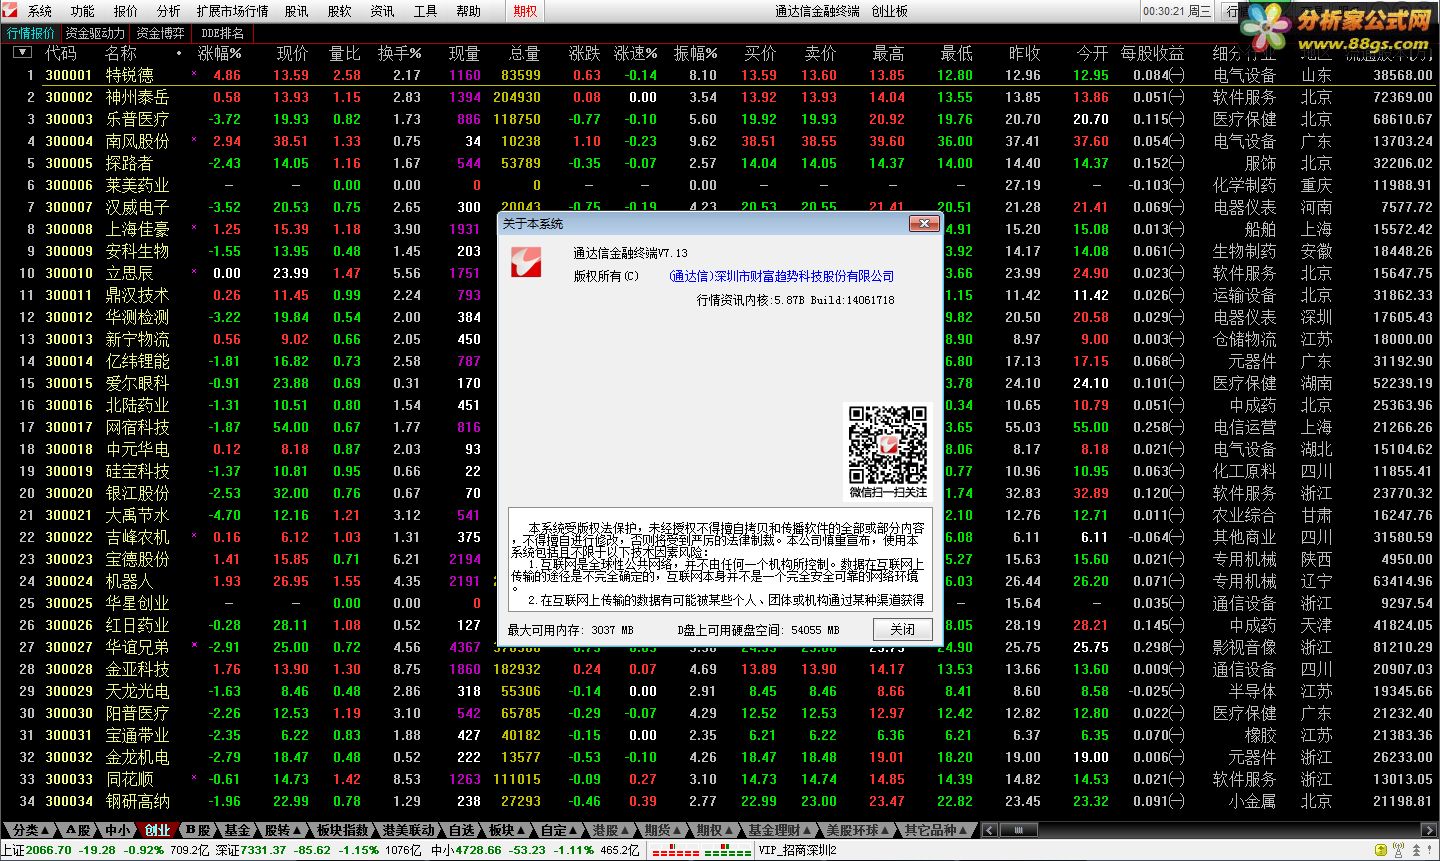The width and height of the screenshot is (1440, 861).
Task: Open the table header dropdown triangle left of 代码
Action: pos(21,53)
